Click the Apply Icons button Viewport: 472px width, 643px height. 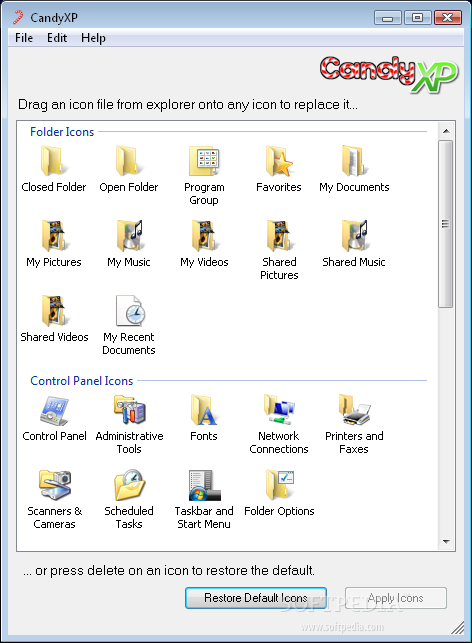[x=396, y=598]
